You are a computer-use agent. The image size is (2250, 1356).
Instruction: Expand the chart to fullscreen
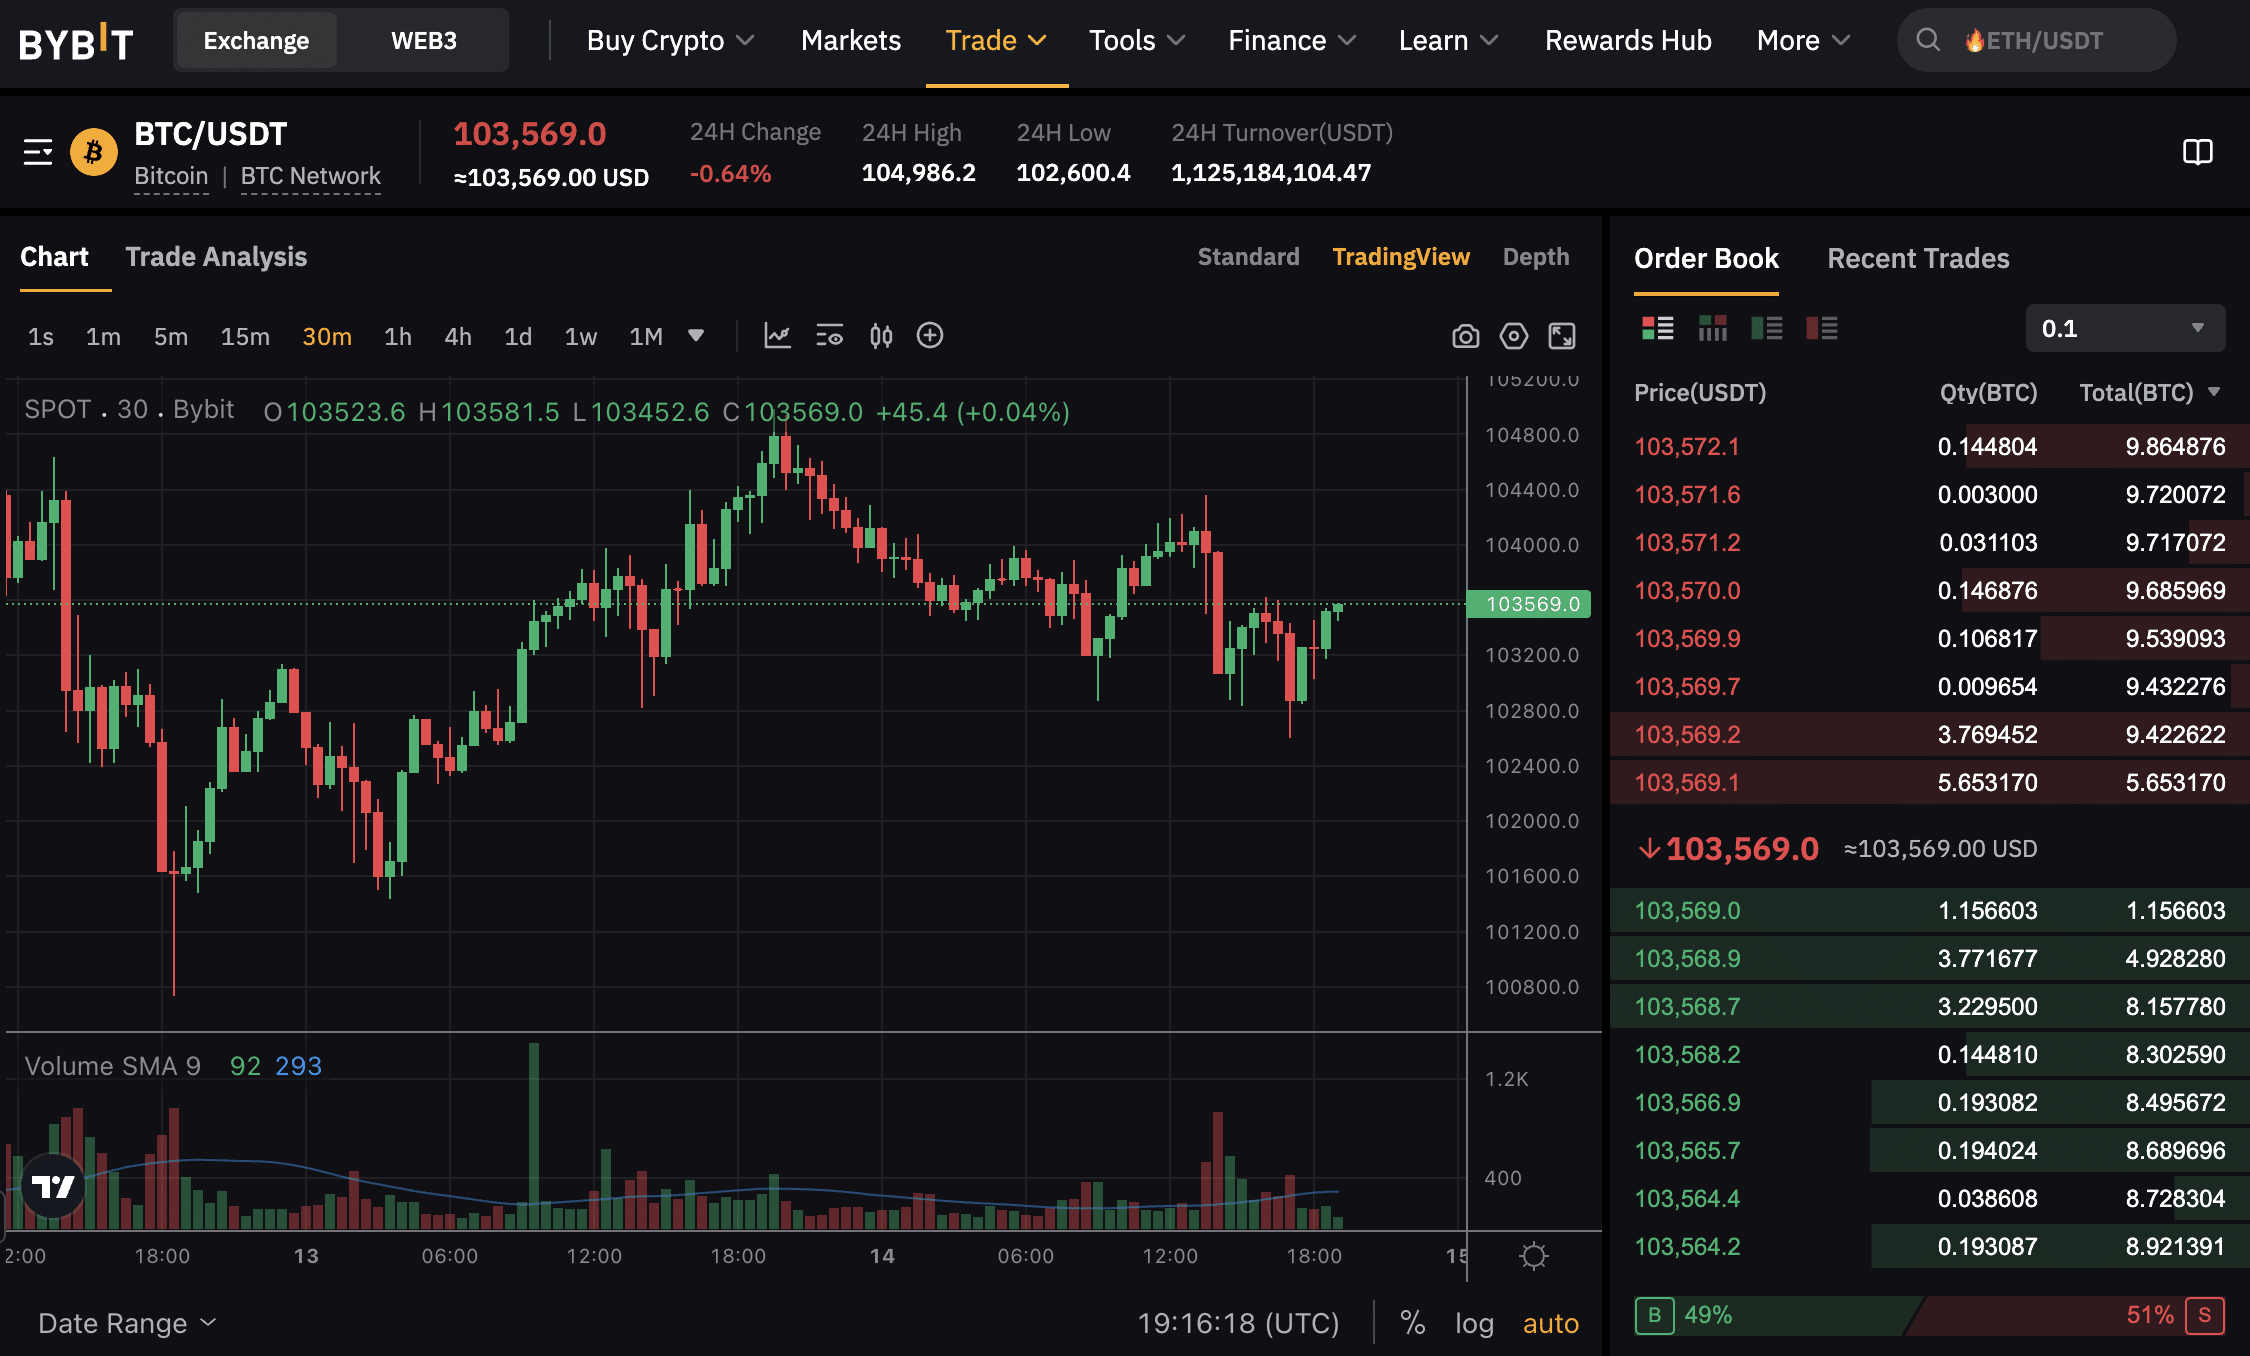coord(1561,336)
